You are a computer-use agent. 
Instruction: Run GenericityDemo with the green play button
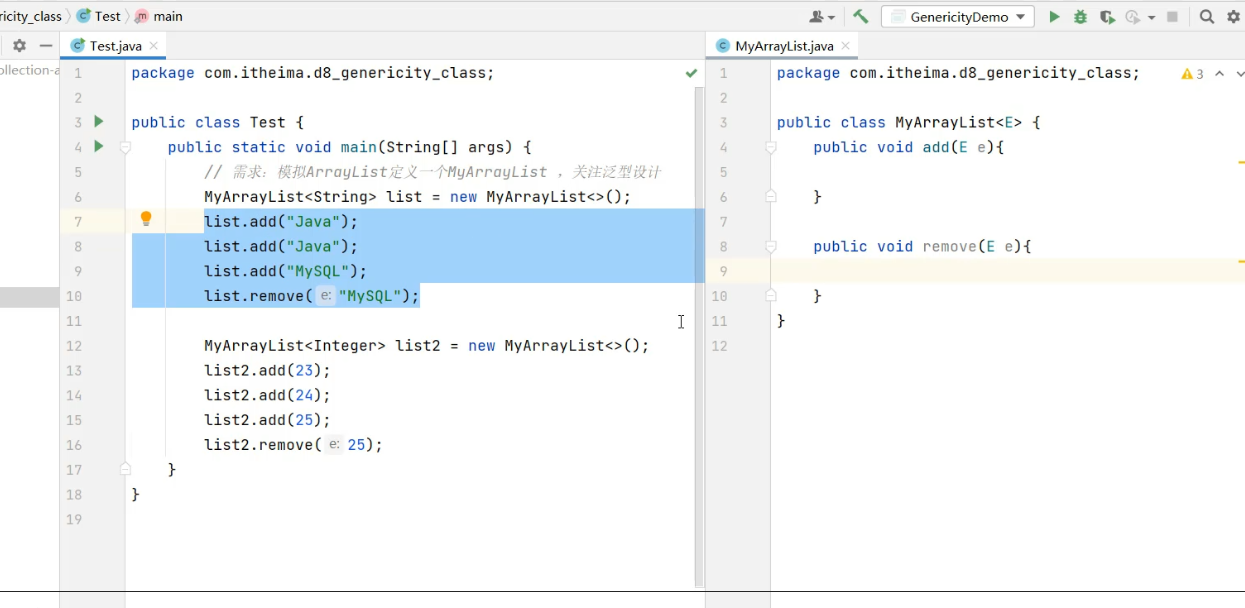click(1054, 17)
